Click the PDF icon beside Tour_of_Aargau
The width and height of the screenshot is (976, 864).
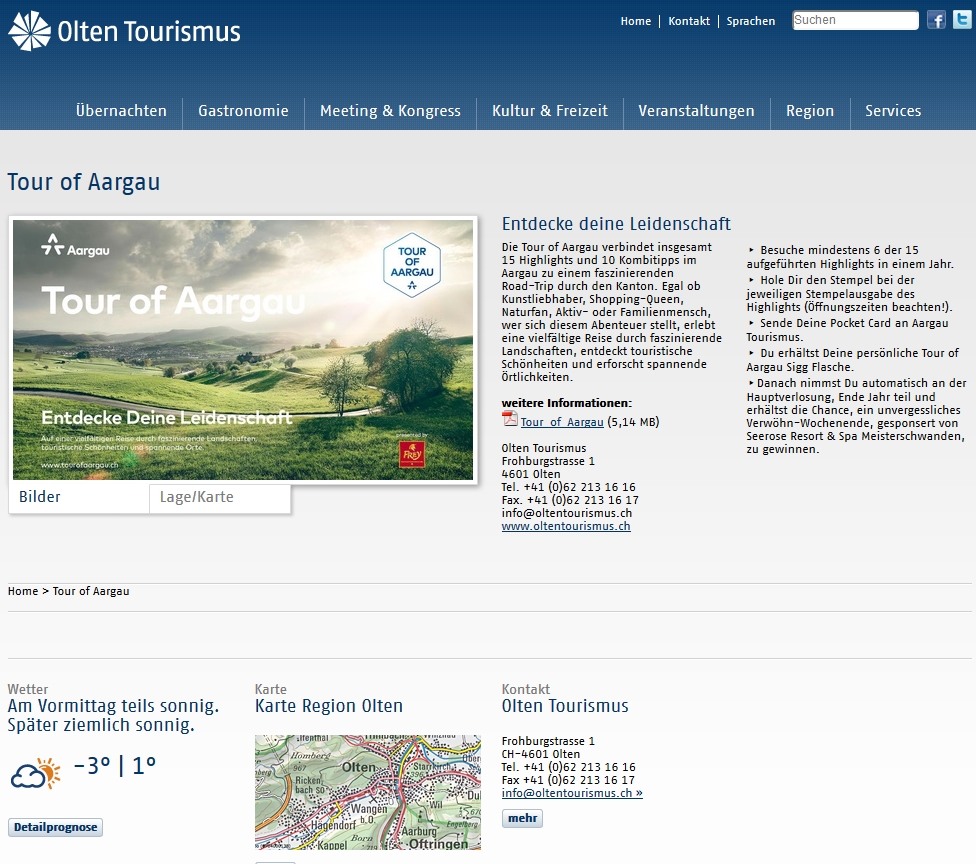click(x=510, y=419)
